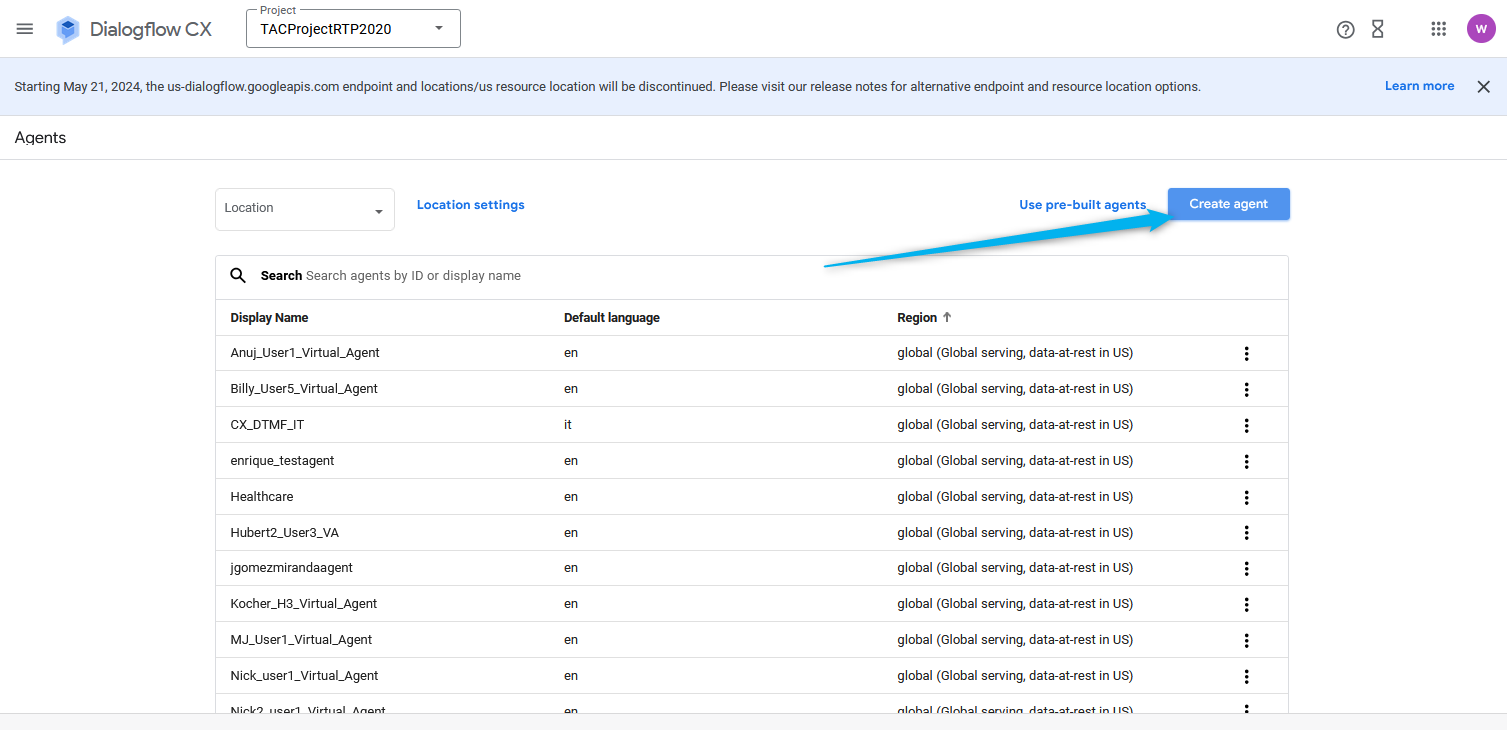Click region cell in Healthcare row
The image size is (1507, 730).
[x=1015, y=497]
